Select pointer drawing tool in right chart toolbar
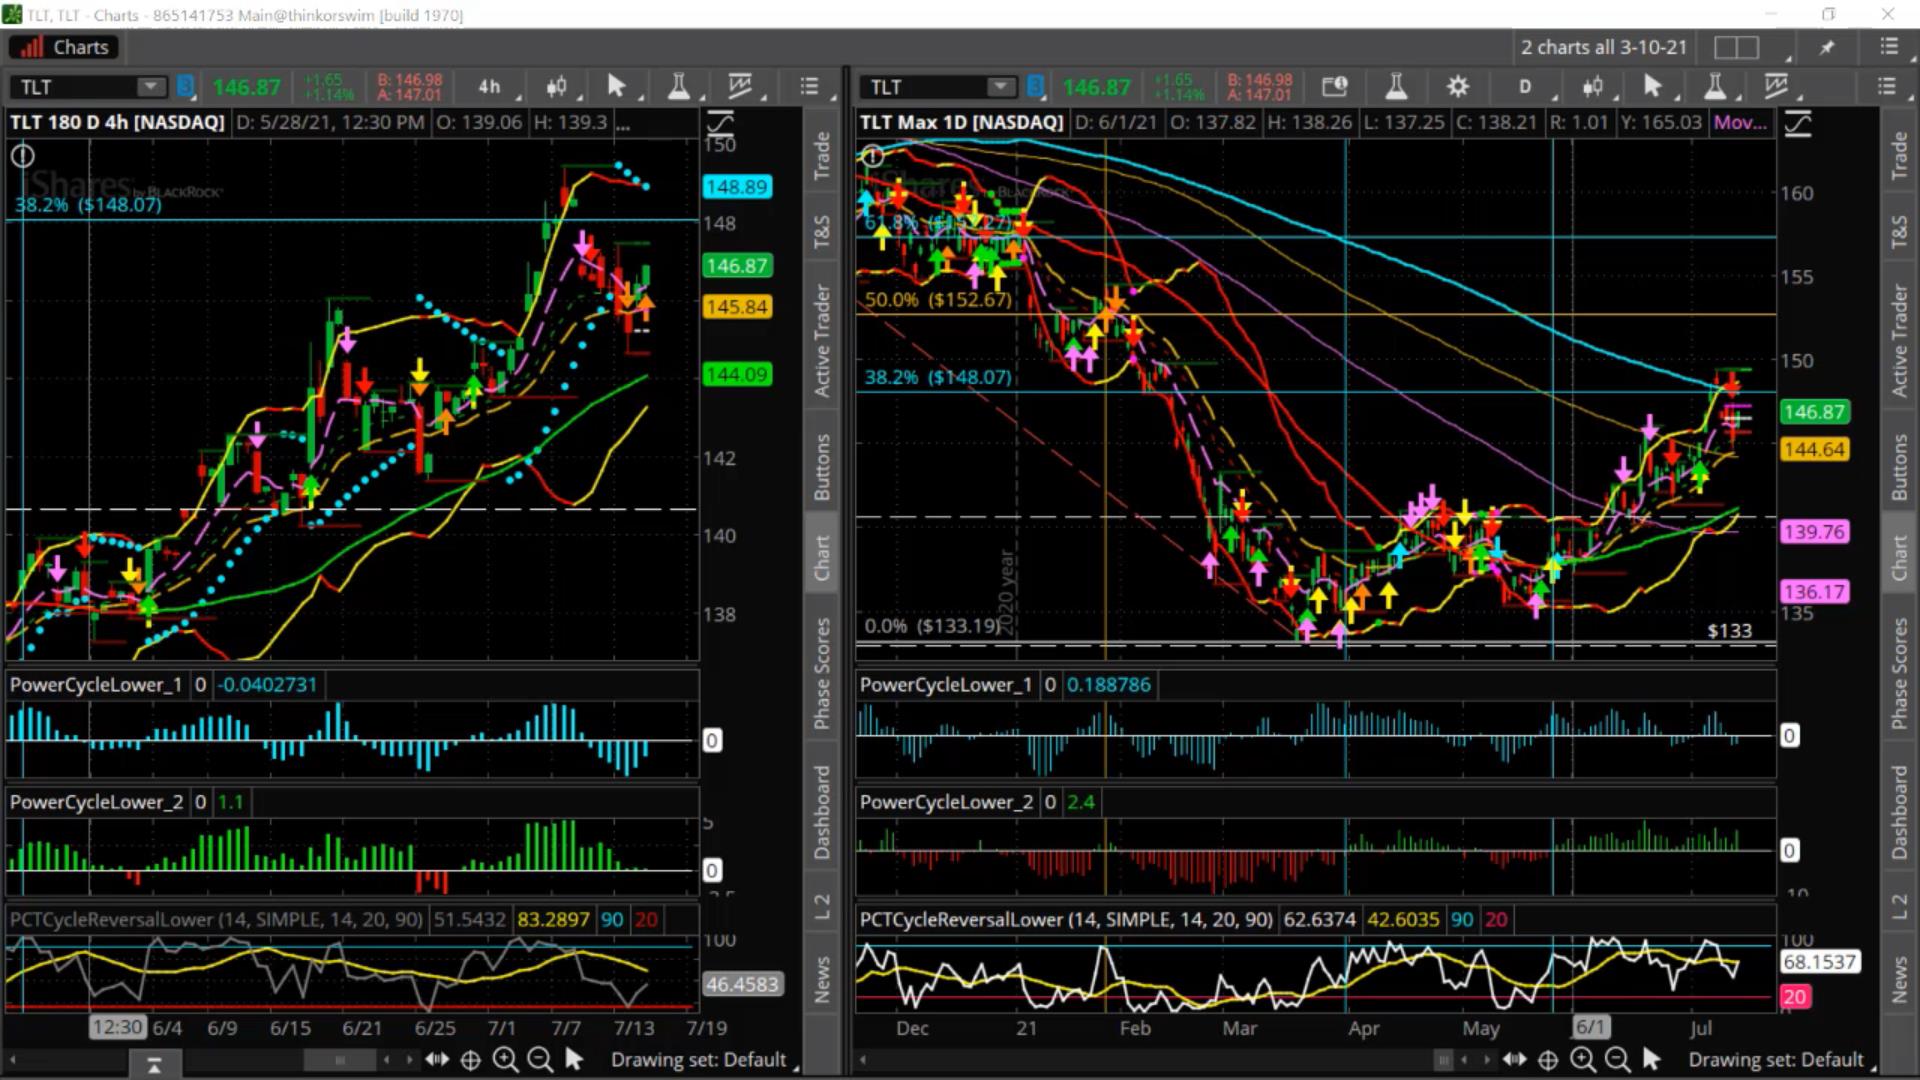Screen dimensions: 1920x1080 click(x=1652, y=87)
